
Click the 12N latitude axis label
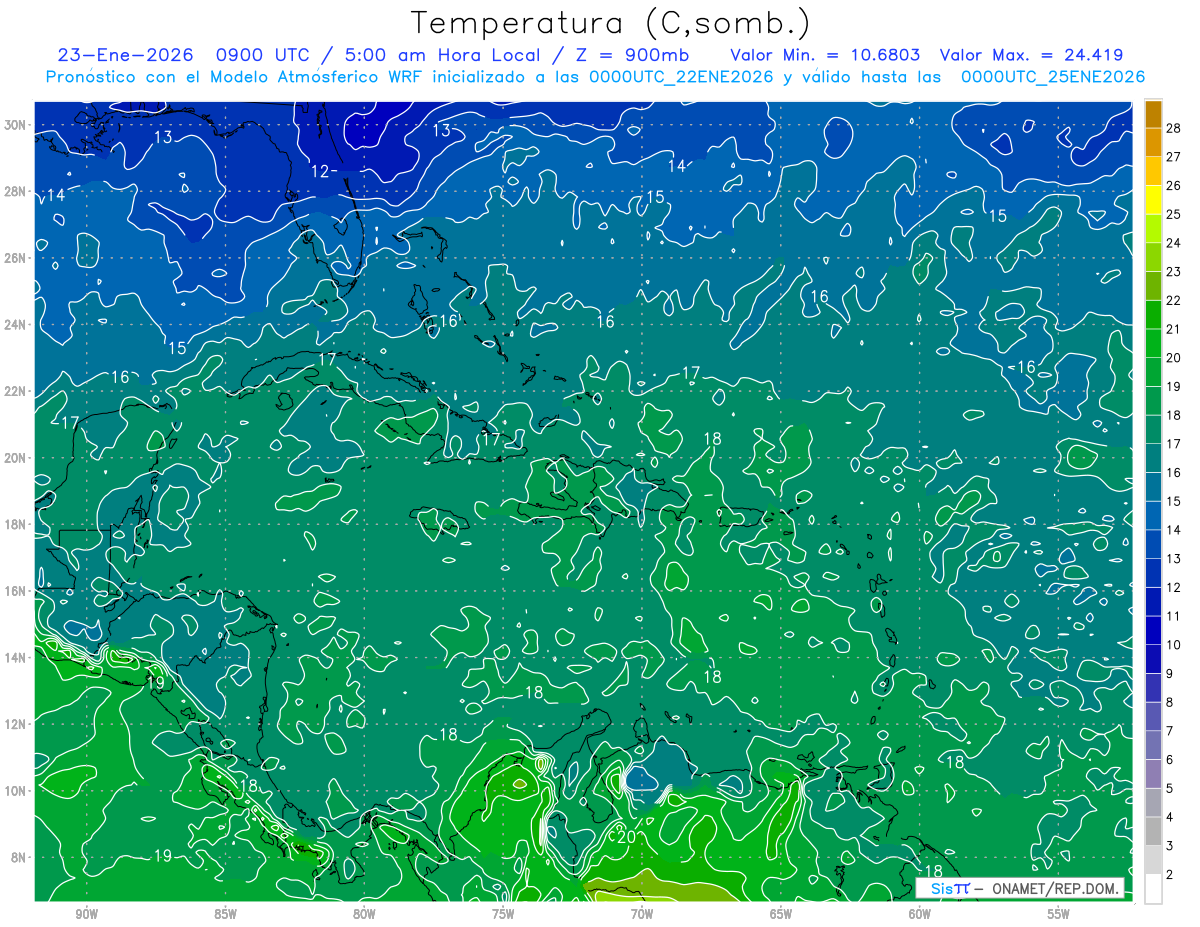[17, 724]
